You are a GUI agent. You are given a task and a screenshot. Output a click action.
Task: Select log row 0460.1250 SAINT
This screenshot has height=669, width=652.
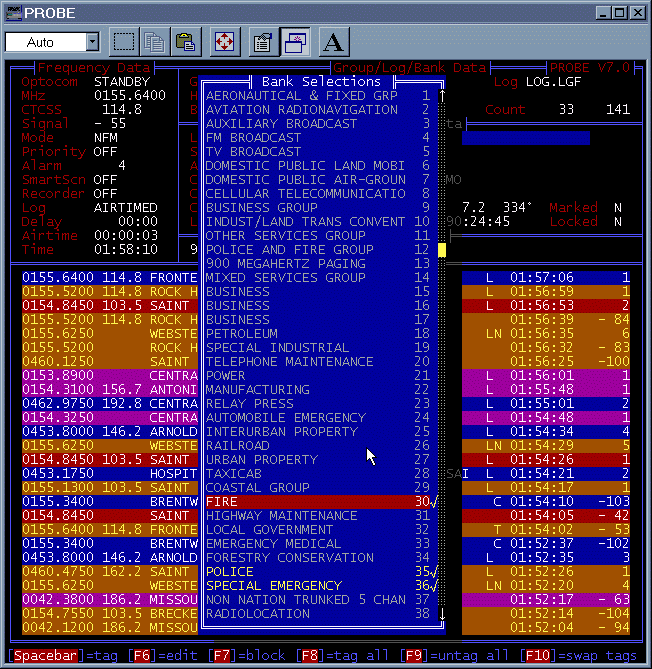(110, 361)
